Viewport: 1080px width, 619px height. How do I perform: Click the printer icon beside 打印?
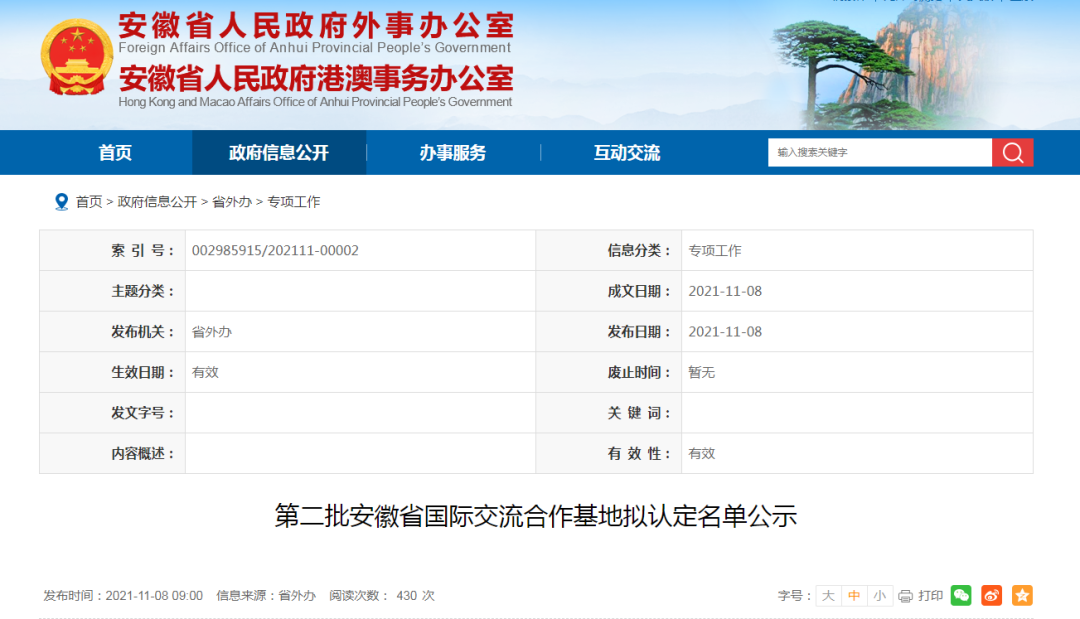[x=905, y=596]
